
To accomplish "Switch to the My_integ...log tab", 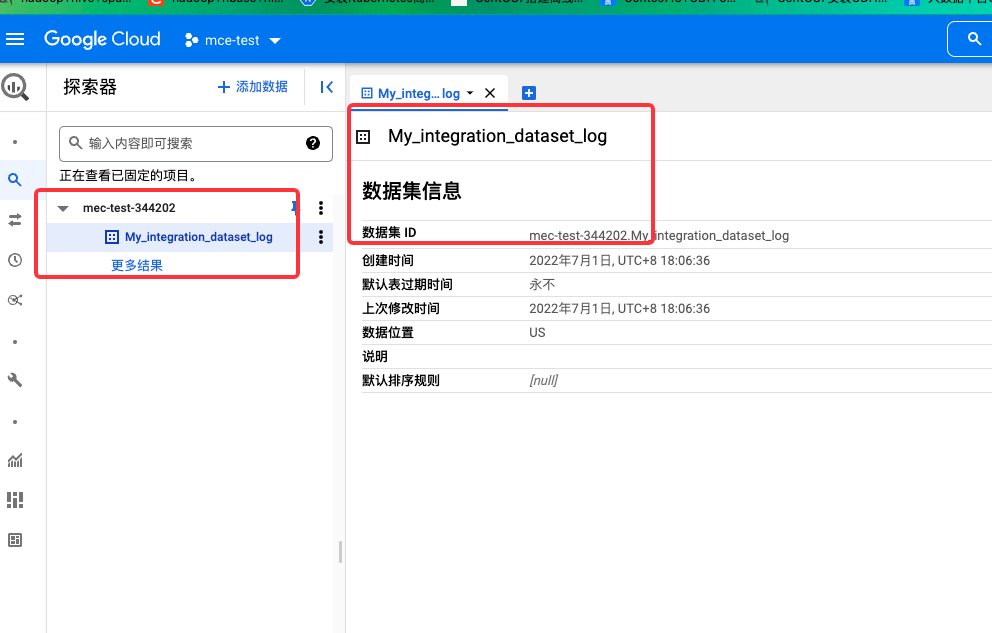I will point(419,94).
